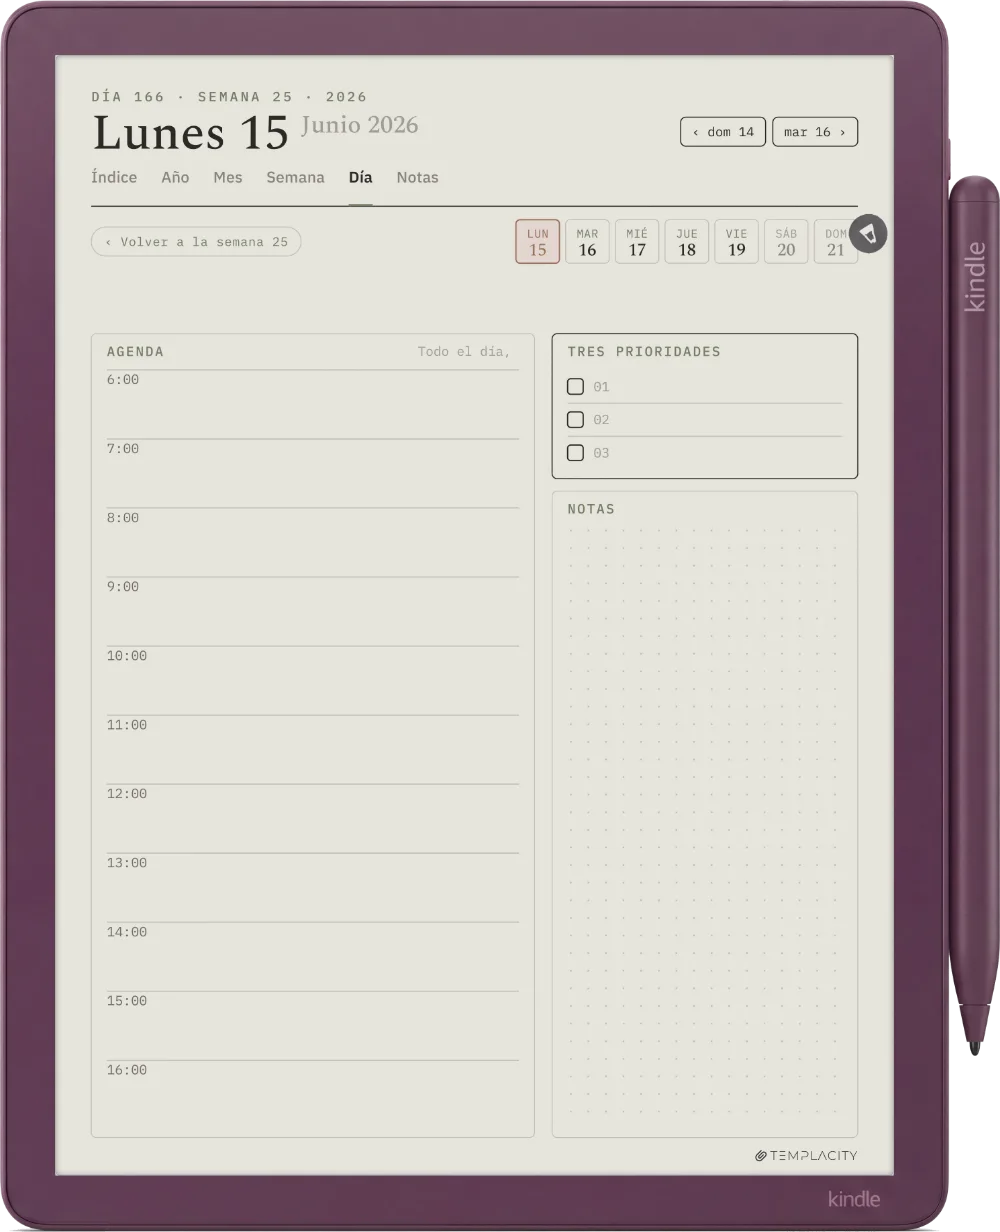Tap the 10:00 agenda slot
The width and height of the screenshot is (1000, 1232).
click(312, 680)
